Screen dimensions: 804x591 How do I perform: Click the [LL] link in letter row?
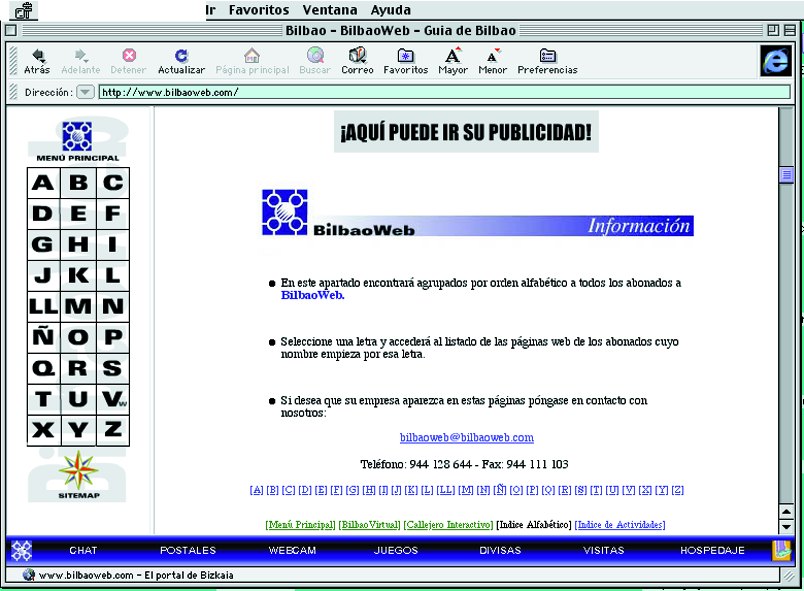tap(446, 490)
